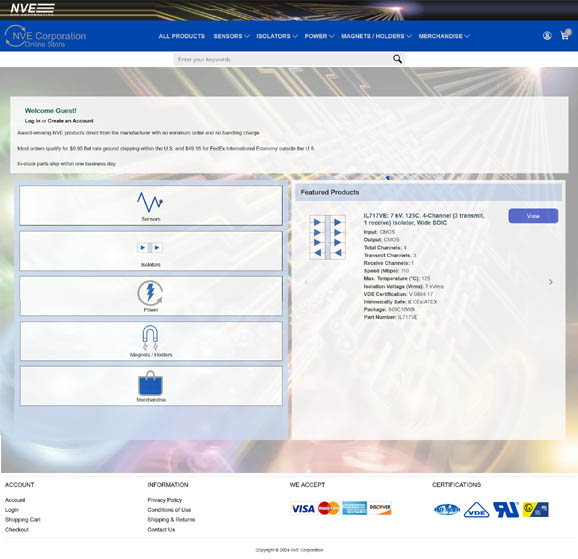This screenshot has height=559, width=578.
Task: Click the View button for IL717VE
Action: (x=533, y=216)
